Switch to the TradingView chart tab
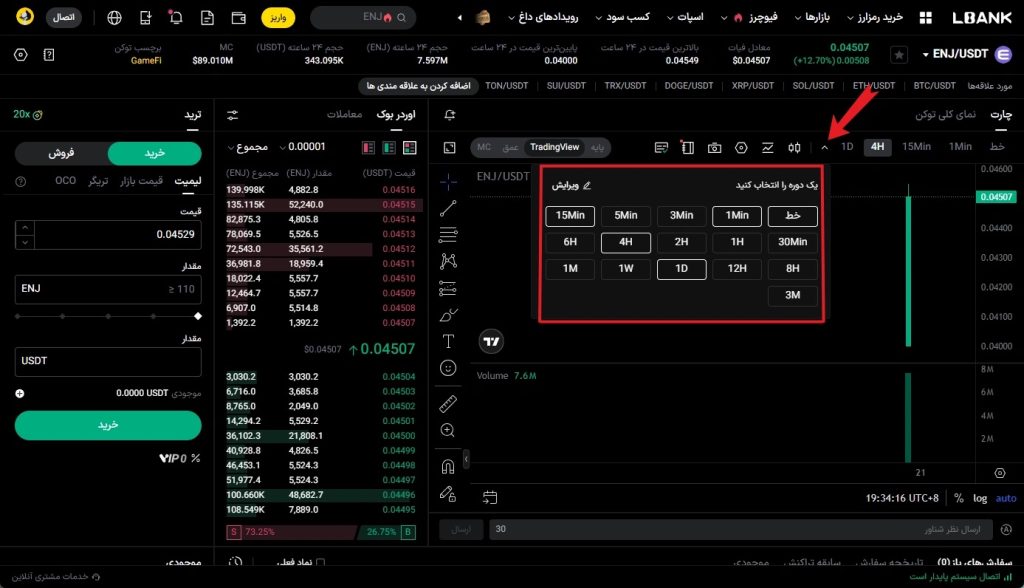 click(x=554, y=148)
